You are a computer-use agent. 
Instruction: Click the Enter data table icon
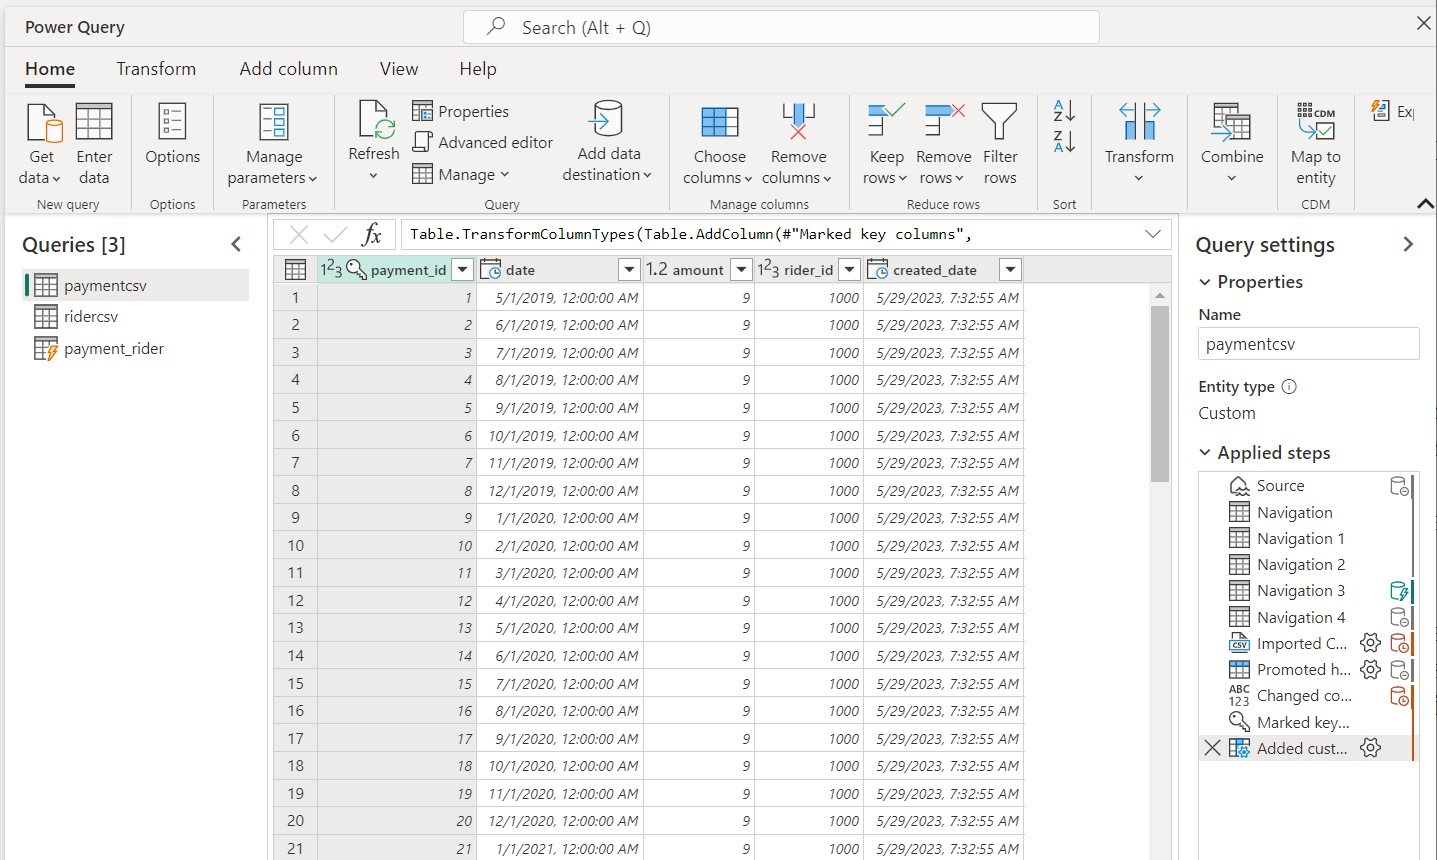tap(94, 122)
